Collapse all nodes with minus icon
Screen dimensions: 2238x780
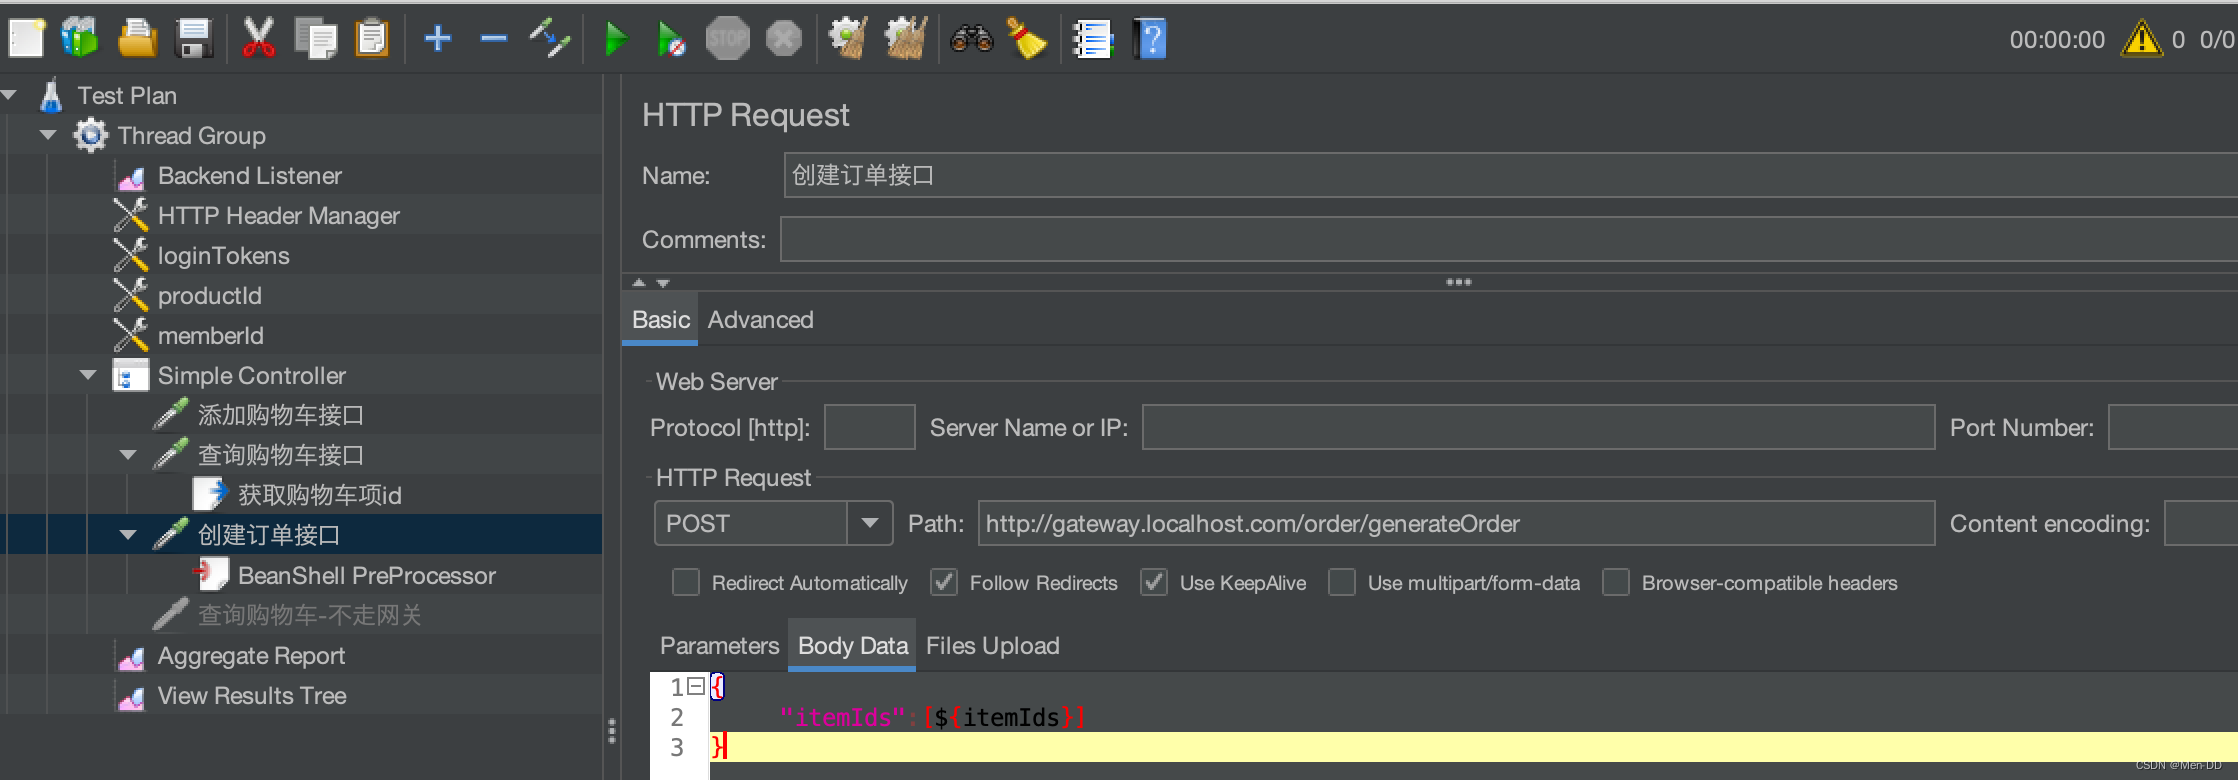coord(493,39)
